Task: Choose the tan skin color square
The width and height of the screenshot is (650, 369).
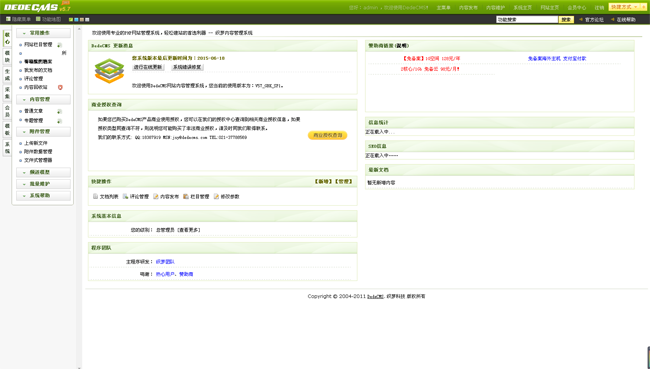Action: [x=82, y=19]
